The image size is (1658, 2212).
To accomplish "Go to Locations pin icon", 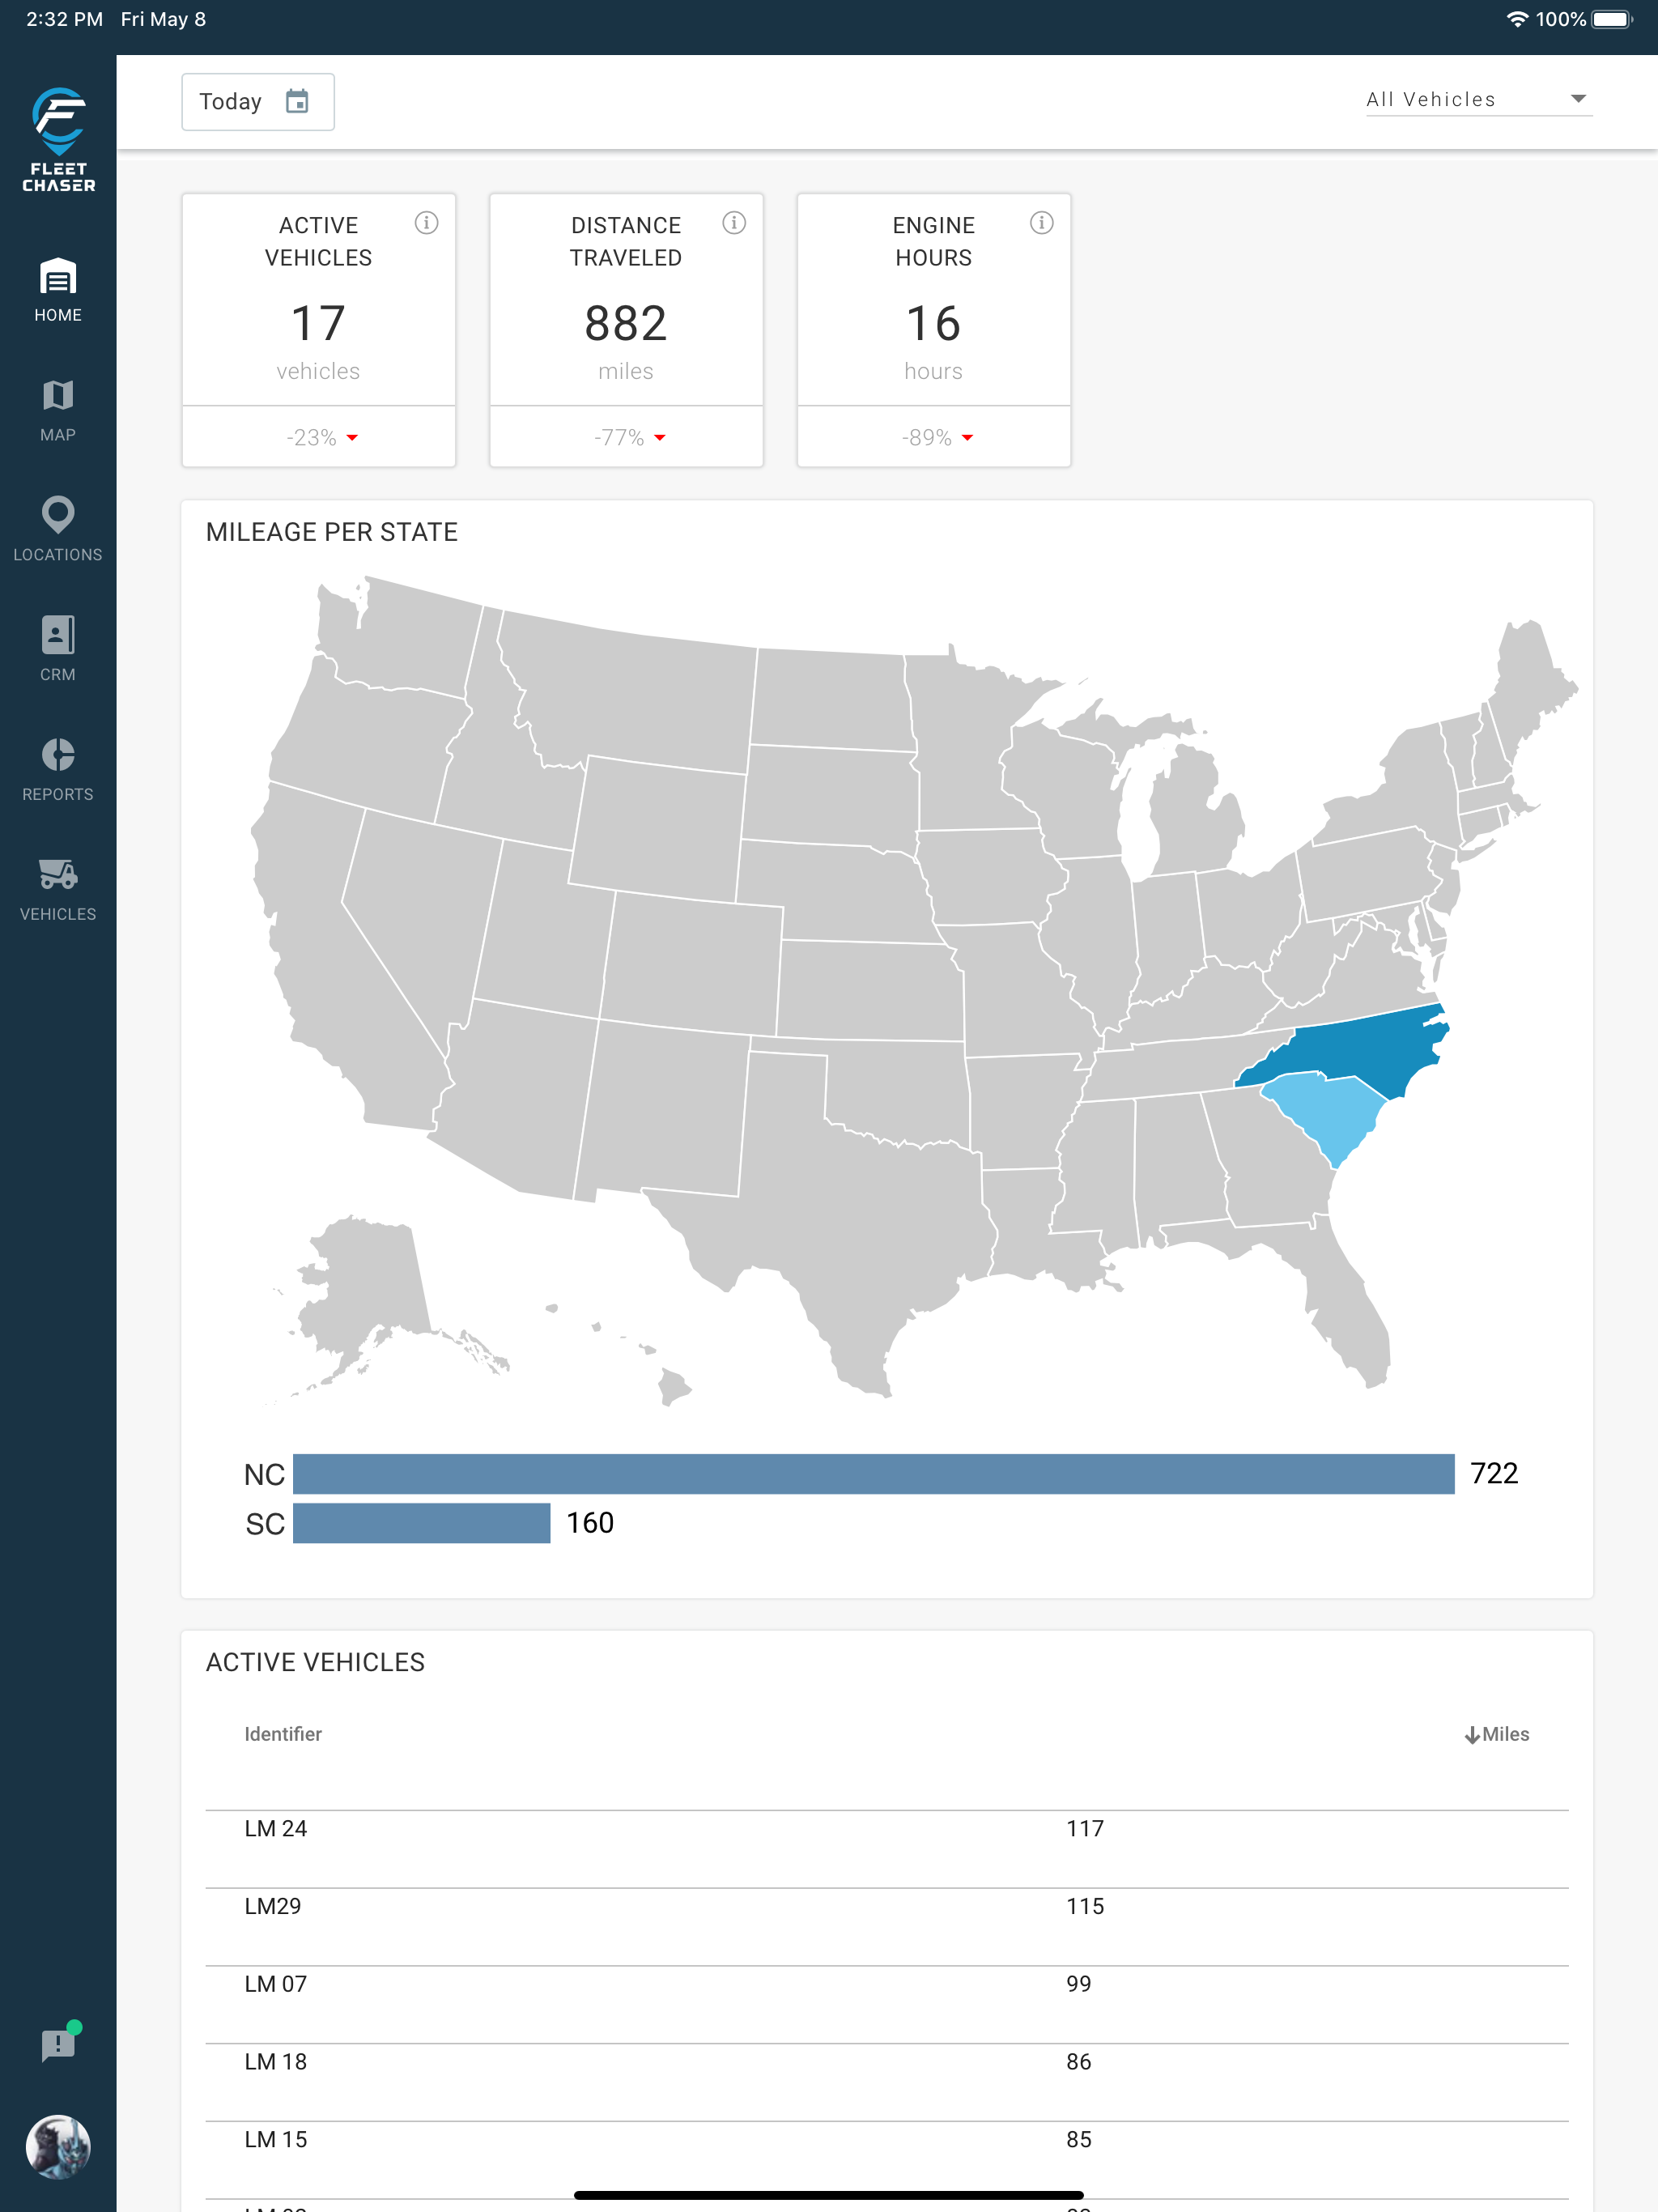I will coord(58,515).
